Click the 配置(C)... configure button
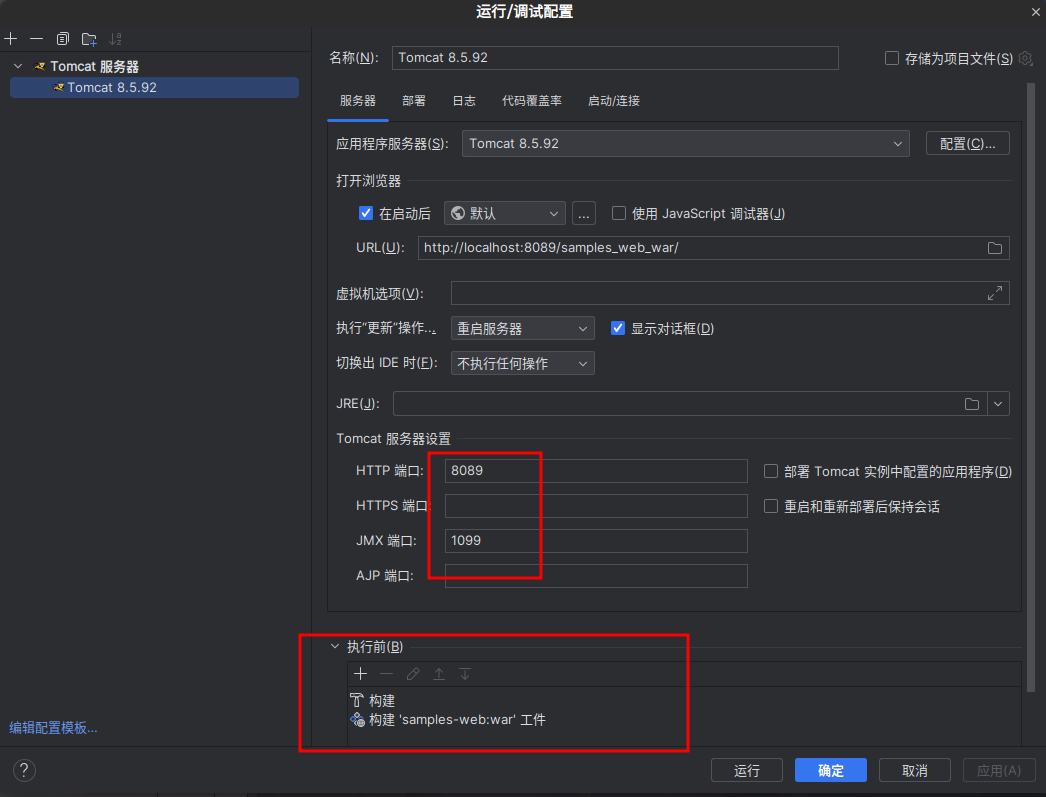 [967, 143]
